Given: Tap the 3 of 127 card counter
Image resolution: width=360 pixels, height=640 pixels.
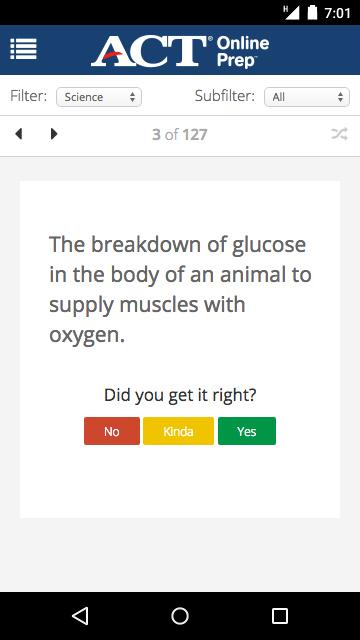Looking at the screenshot, I should [180, 134].
